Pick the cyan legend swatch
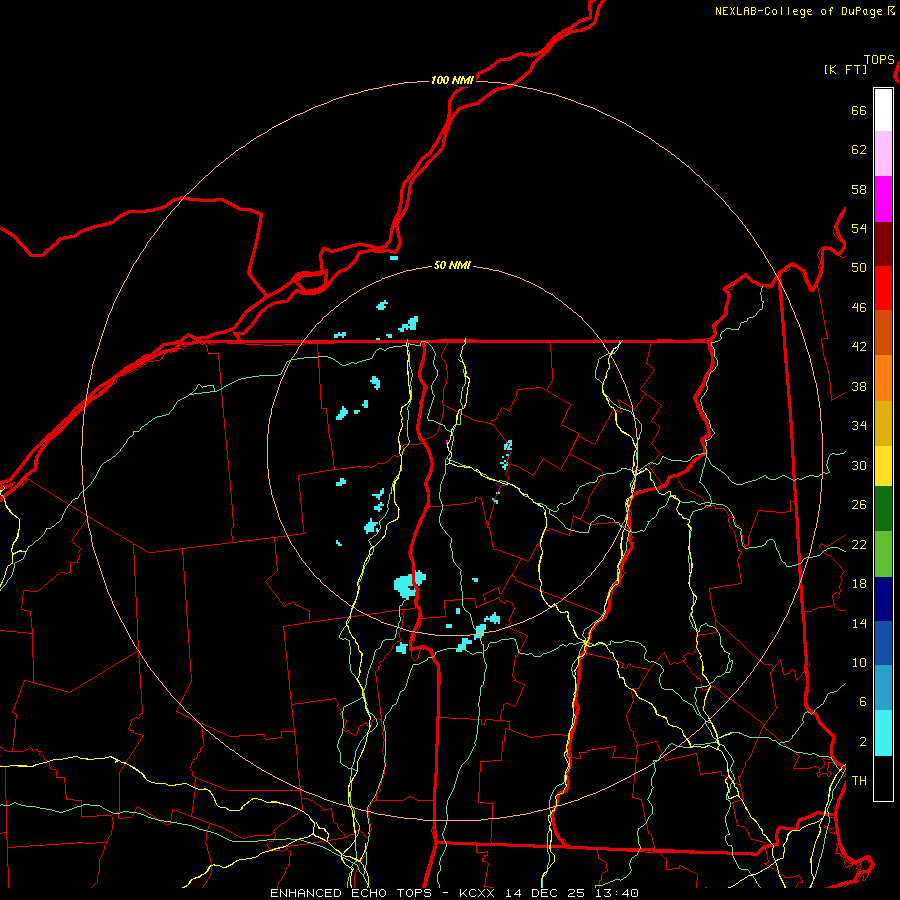900x900 pixels. [x=883, y=733]
